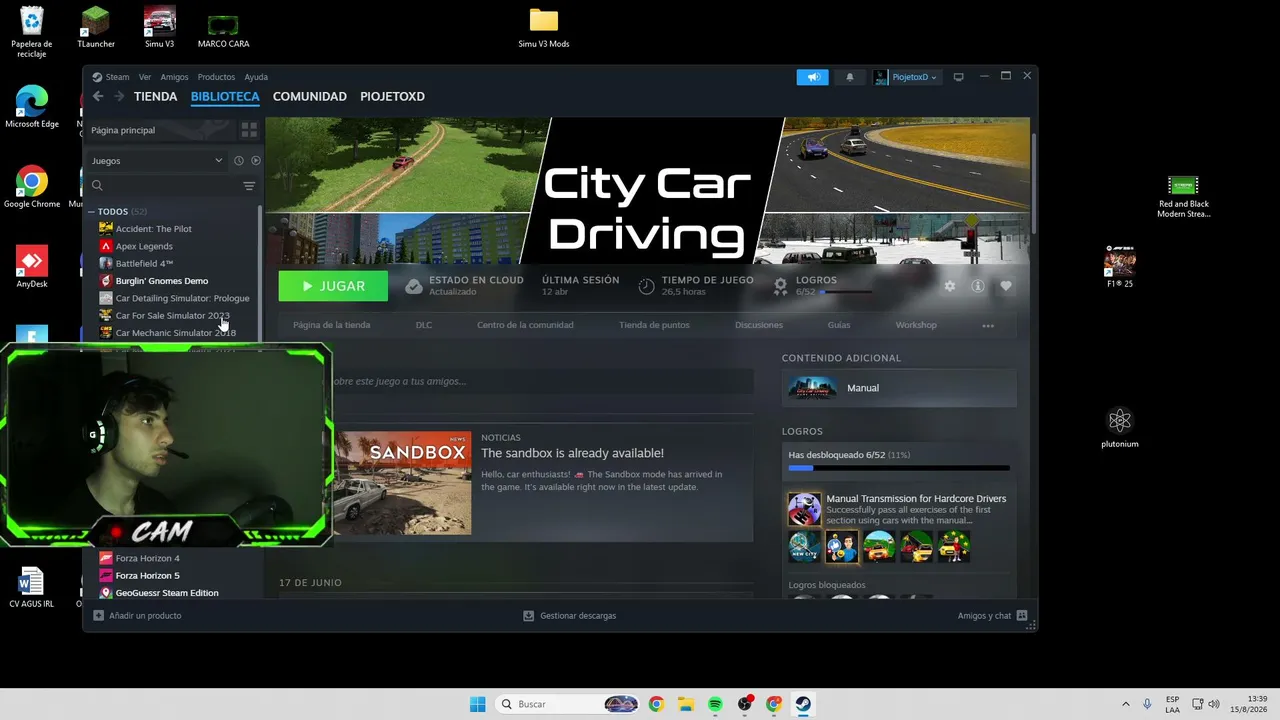Collapse the TODOS games category

click(91, 212)
